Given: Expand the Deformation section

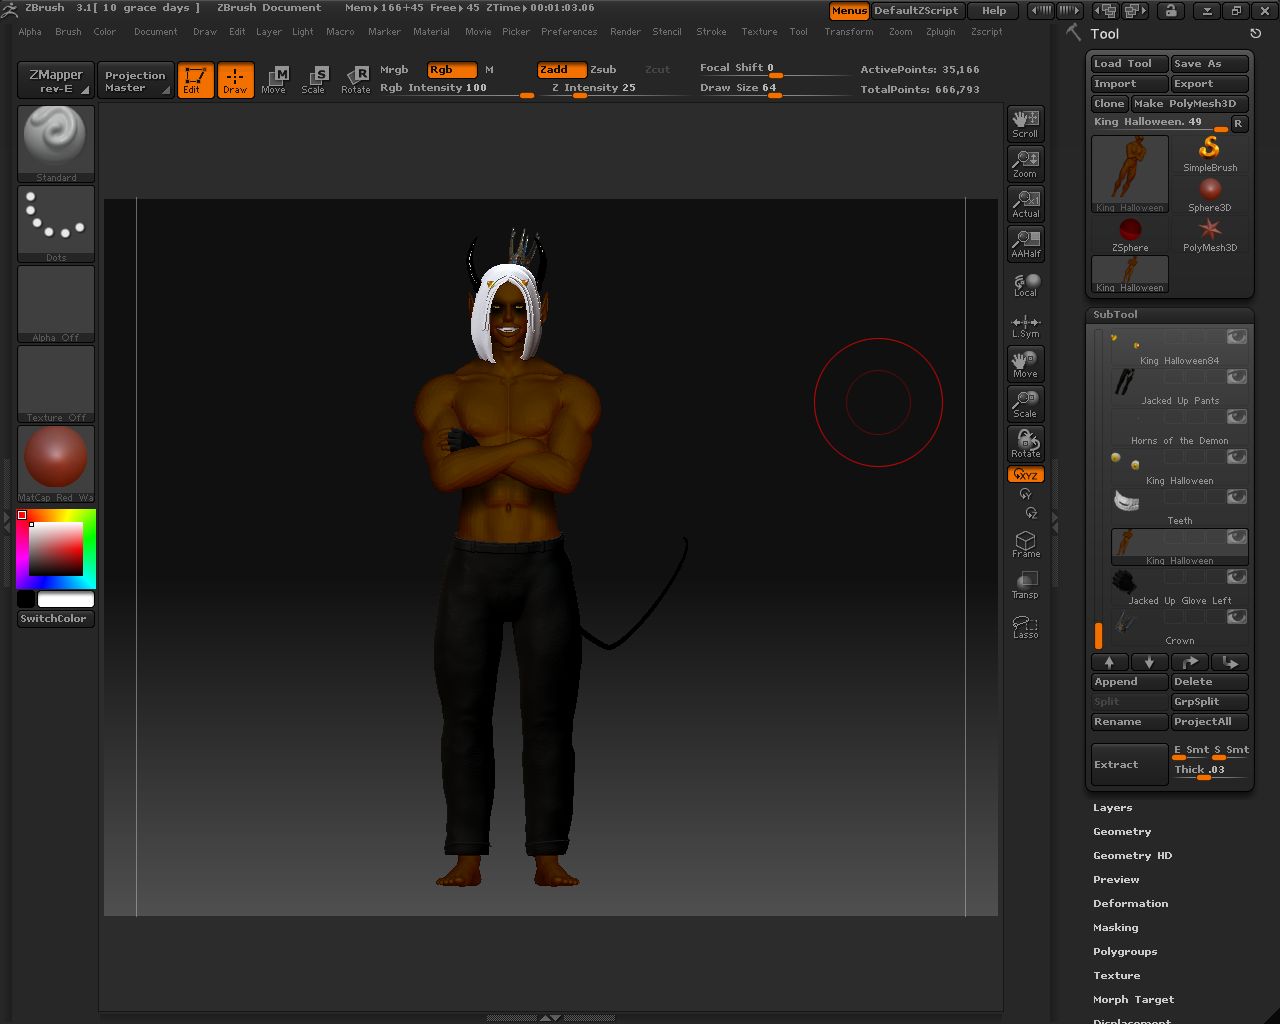Looking at the screenshot, I should click(x=1131, y=903).
